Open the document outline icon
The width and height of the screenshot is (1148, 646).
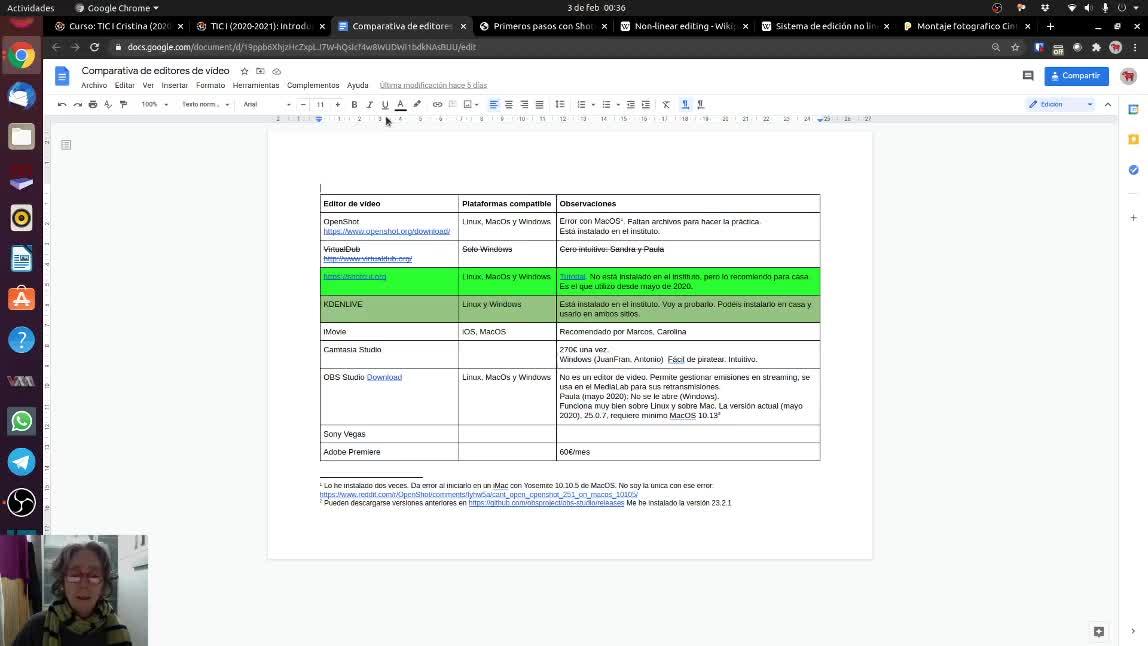tap(66, 145)
